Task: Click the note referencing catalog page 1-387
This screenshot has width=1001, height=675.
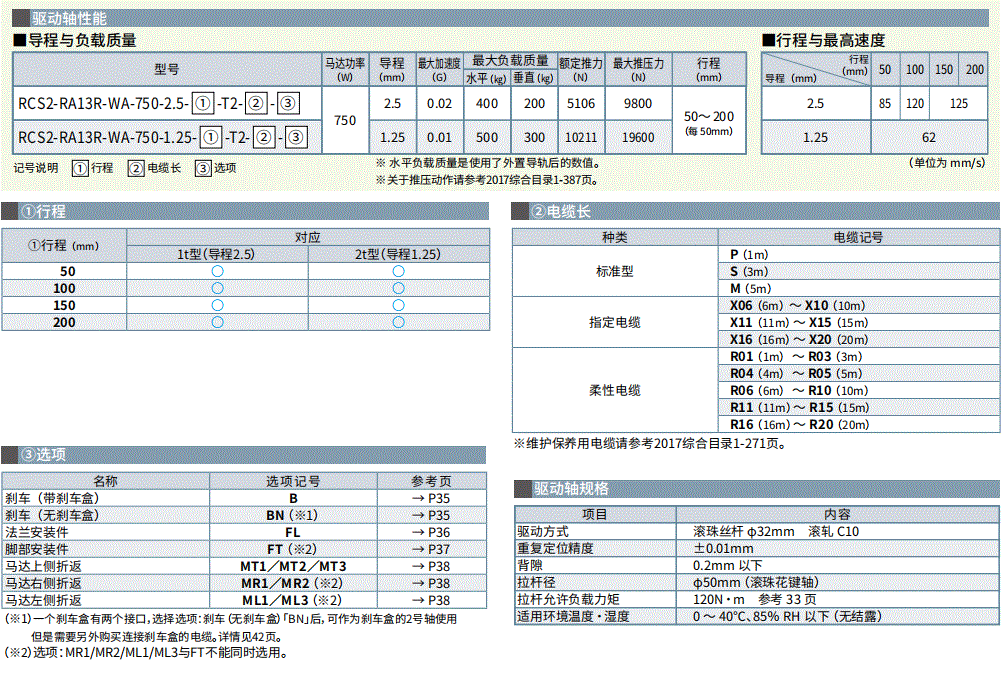Action: (x=488, y=180)
